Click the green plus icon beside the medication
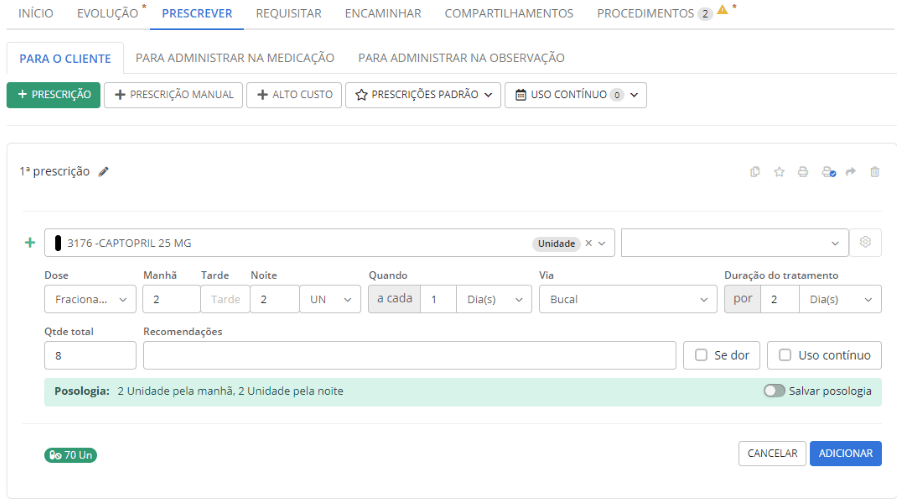 click(x=30, y=243)
